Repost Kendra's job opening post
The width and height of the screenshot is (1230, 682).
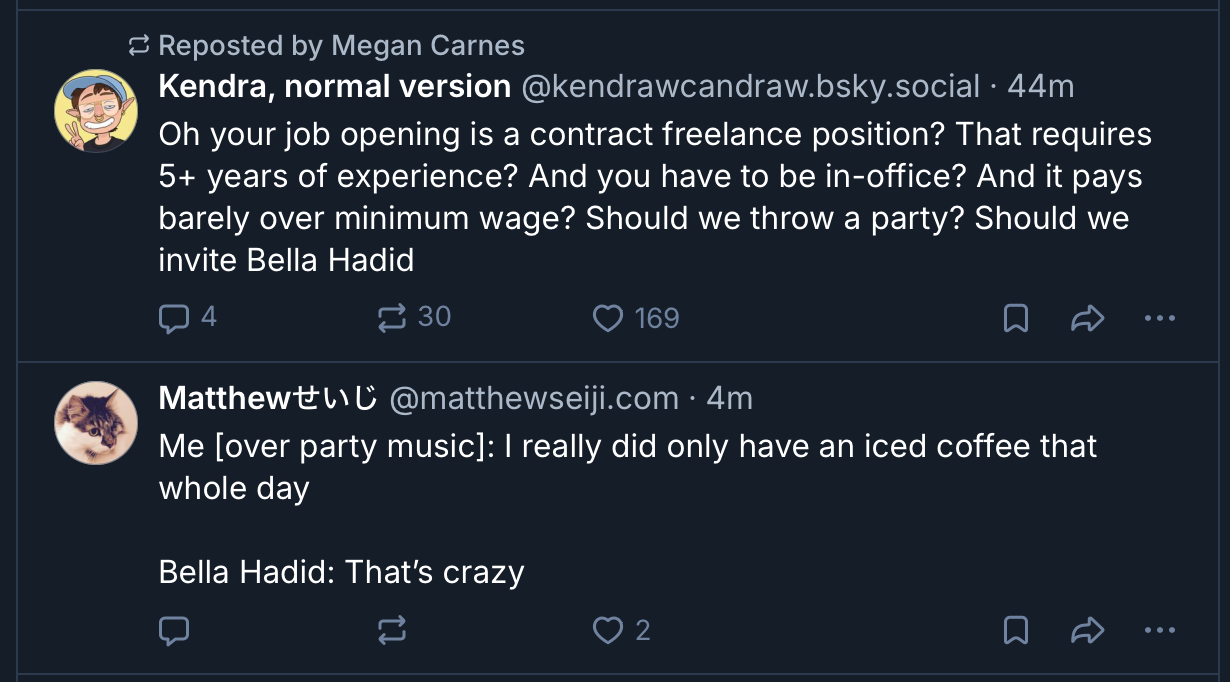pyautogui.click(x=392, y=318)
